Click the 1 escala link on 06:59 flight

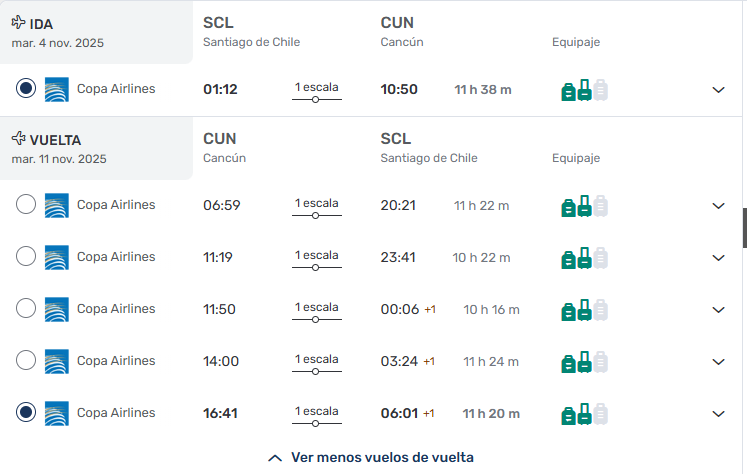(316, 203)
